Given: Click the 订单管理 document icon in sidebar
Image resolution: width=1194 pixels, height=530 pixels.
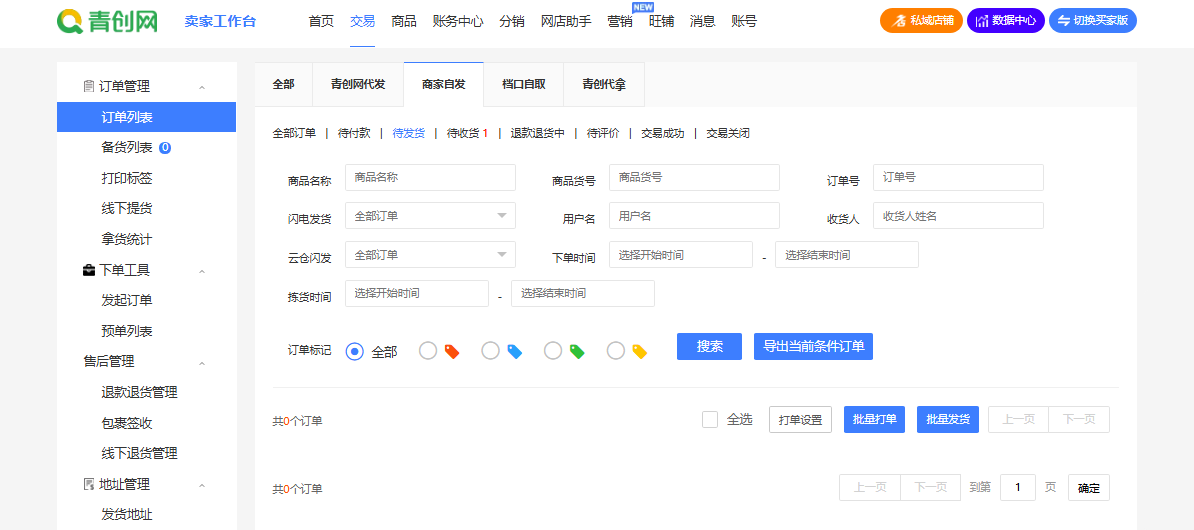Looking at the screenshot, I should pos(88,87).
